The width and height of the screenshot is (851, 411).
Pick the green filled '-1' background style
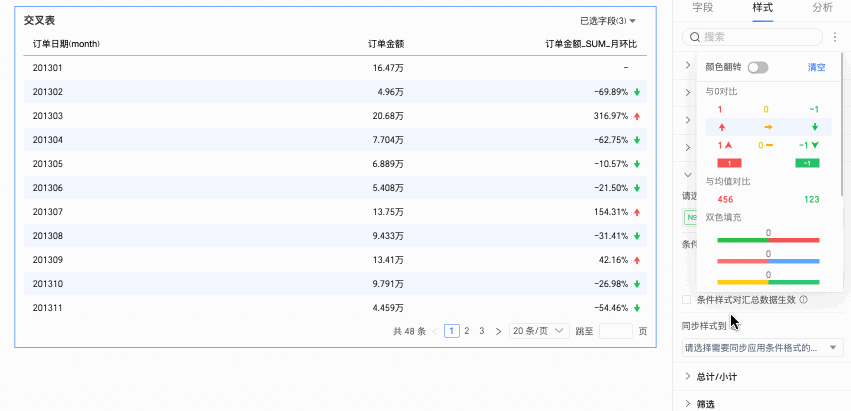[807, 163]
